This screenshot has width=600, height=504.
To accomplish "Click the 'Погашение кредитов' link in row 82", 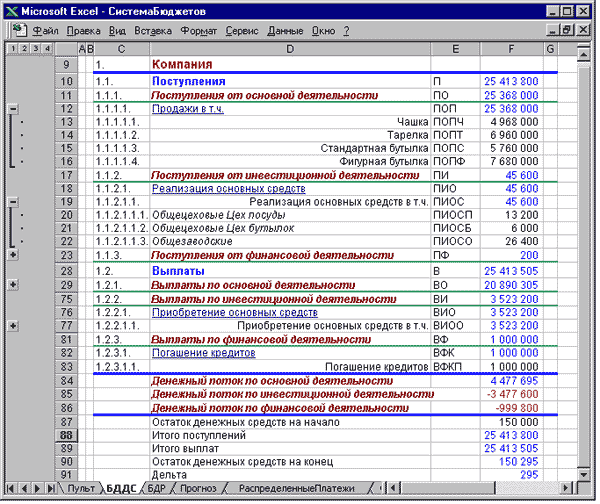I will 204,353.
